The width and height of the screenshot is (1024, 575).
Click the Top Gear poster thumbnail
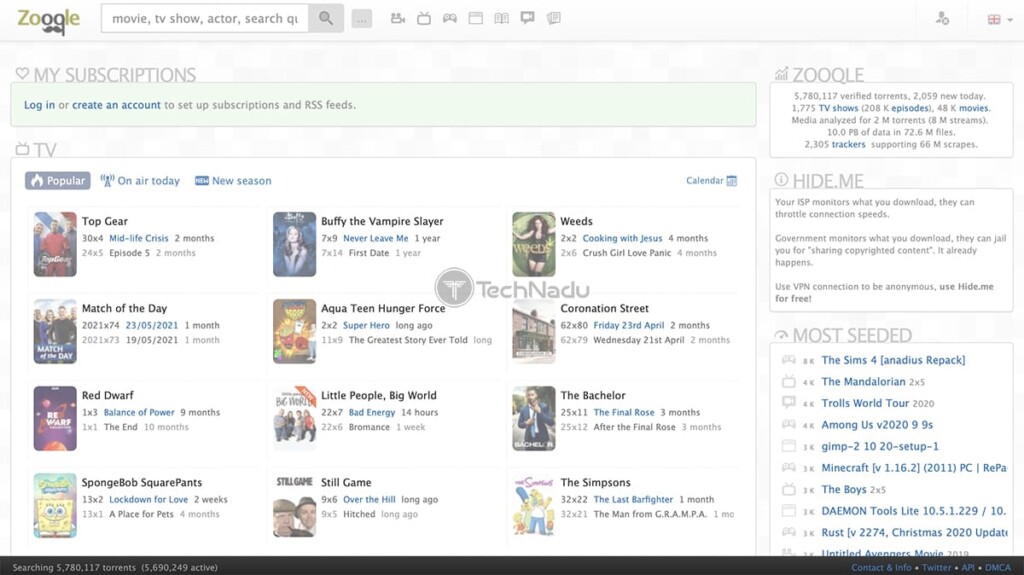pyautogui.click(x=55, y=244)
